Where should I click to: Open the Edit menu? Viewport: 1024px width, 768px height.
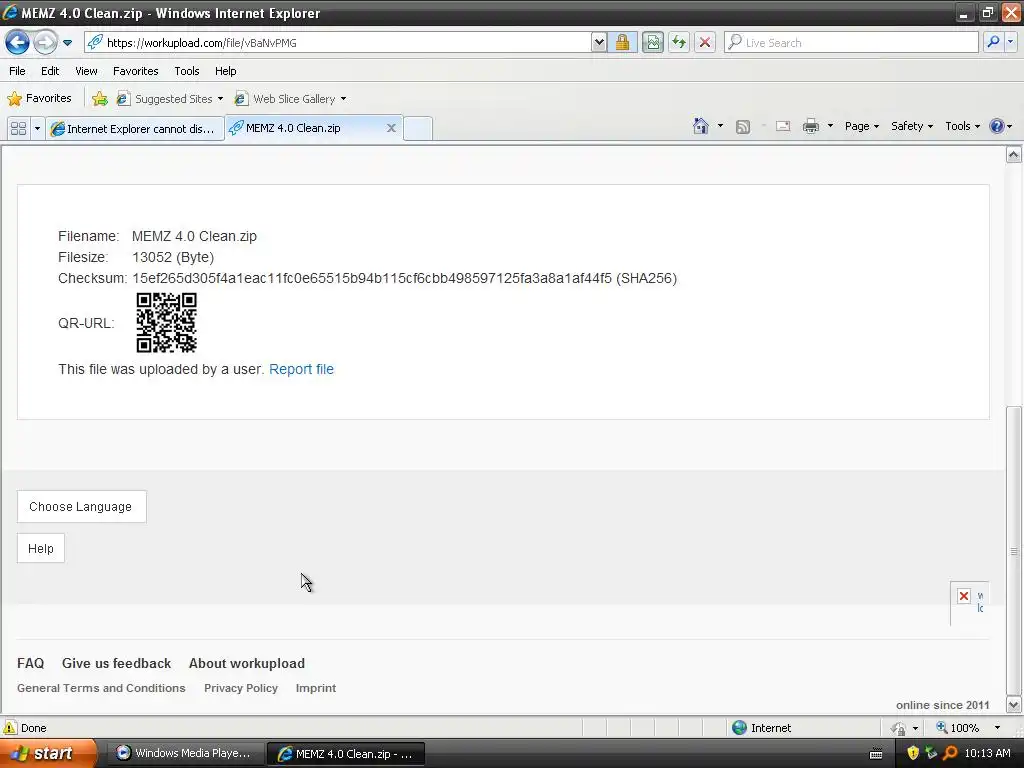pos(50,71)
